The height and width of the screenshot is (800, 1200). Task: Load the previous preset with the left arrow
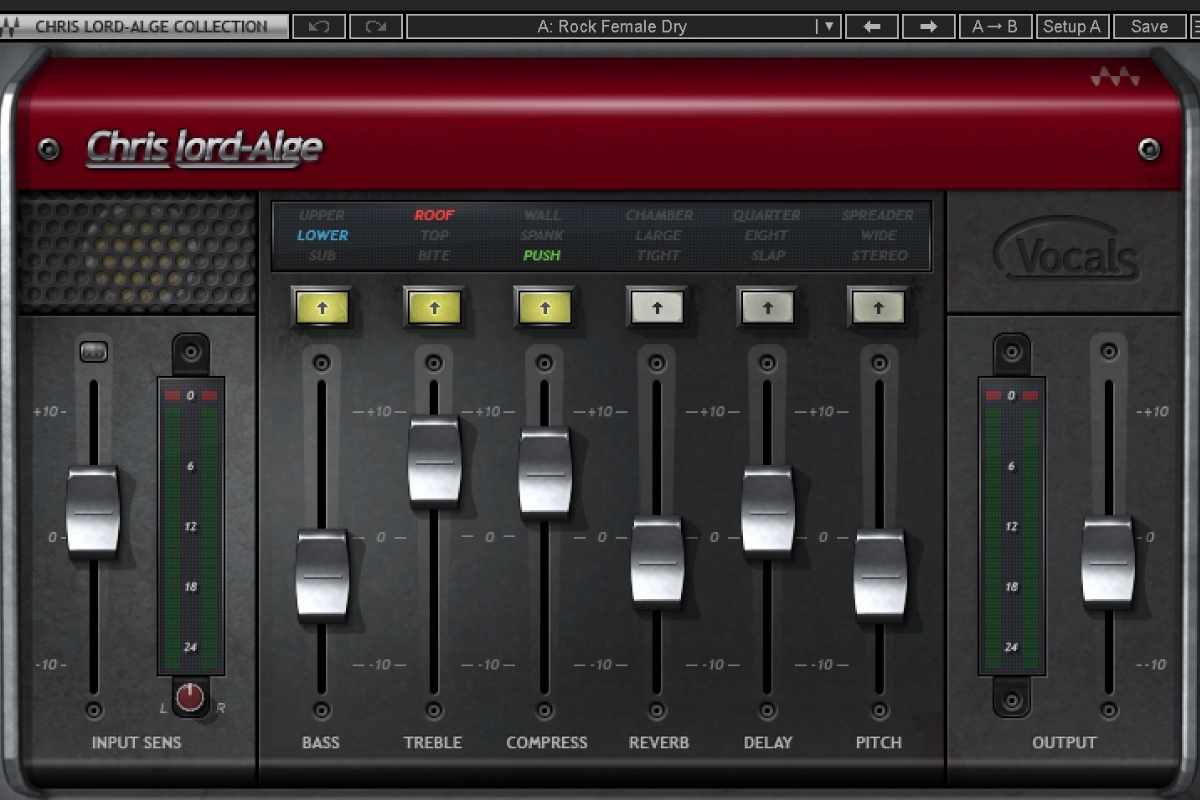(x=871, y=26)
